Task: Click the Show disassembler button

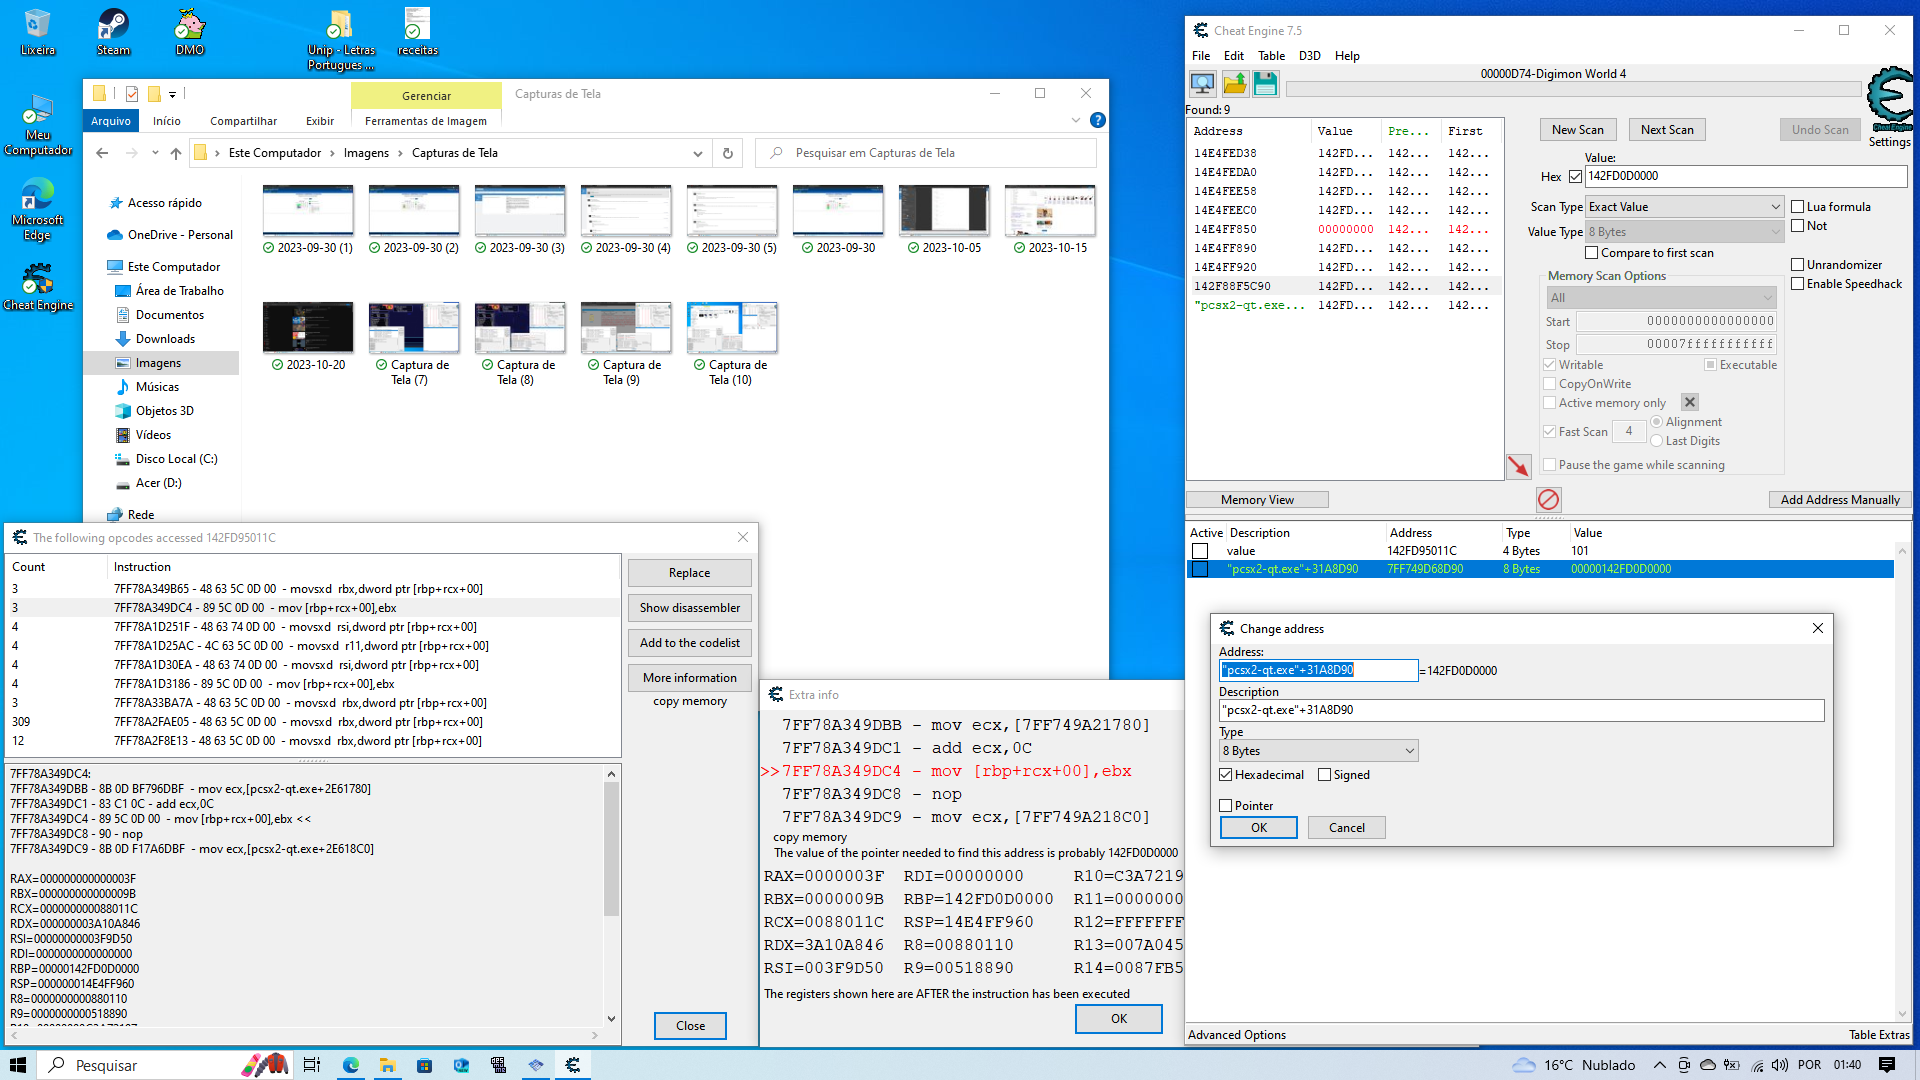Action: pos(690,608)
